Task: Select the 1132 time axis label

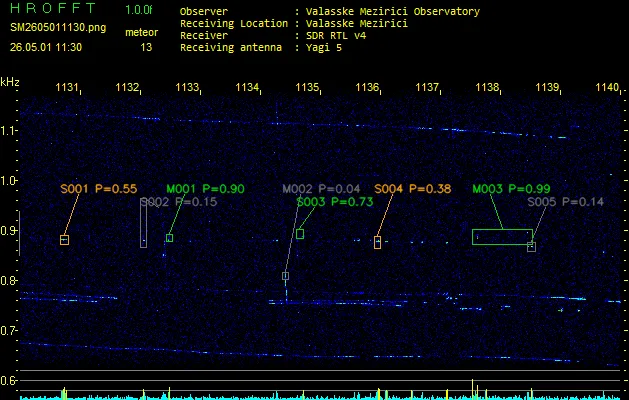Action: [x=127, y=87]
